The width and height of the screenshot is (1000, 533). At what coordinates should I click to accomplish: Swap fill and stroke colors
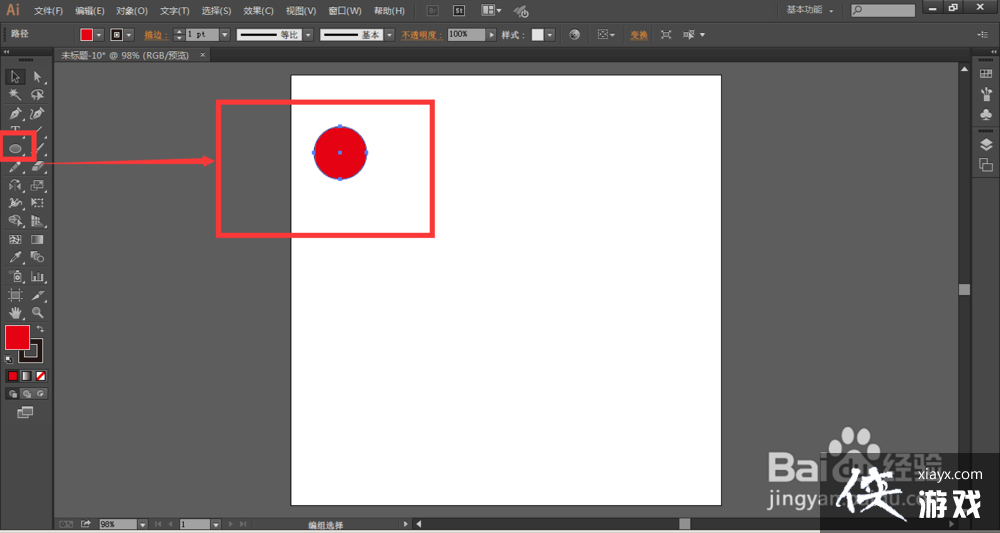tap(40, 329)
